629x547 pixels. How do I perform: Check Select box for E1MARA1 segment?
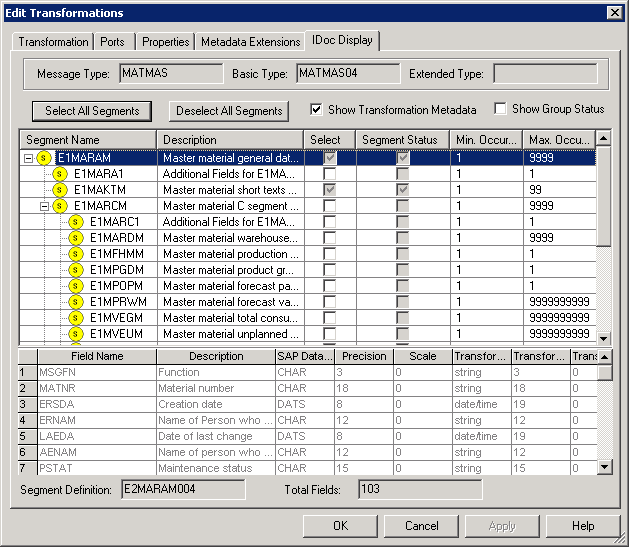click(x=329, y=174)
